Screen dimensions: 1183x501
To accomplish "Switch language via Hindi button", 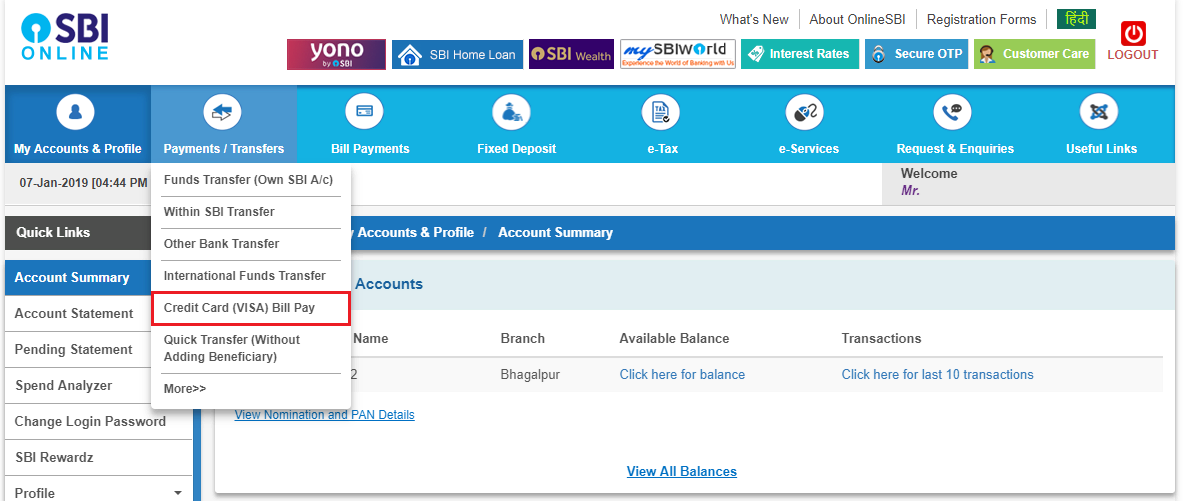I will (1077, 19).
